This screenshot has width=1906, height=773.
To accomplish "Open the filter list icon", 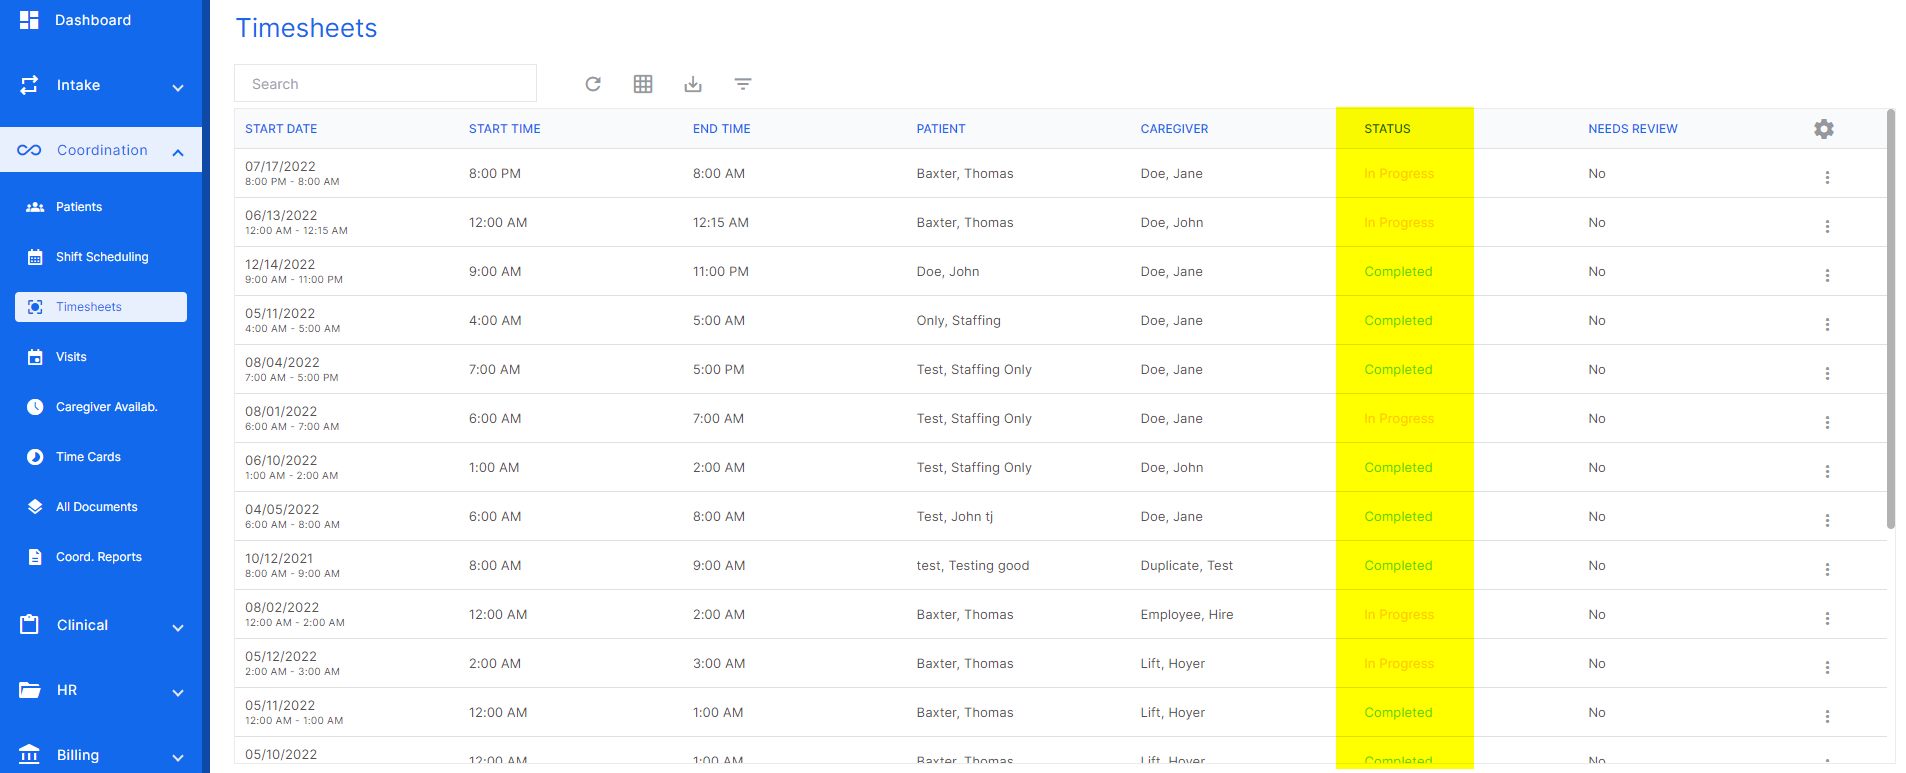I will 743,84.
